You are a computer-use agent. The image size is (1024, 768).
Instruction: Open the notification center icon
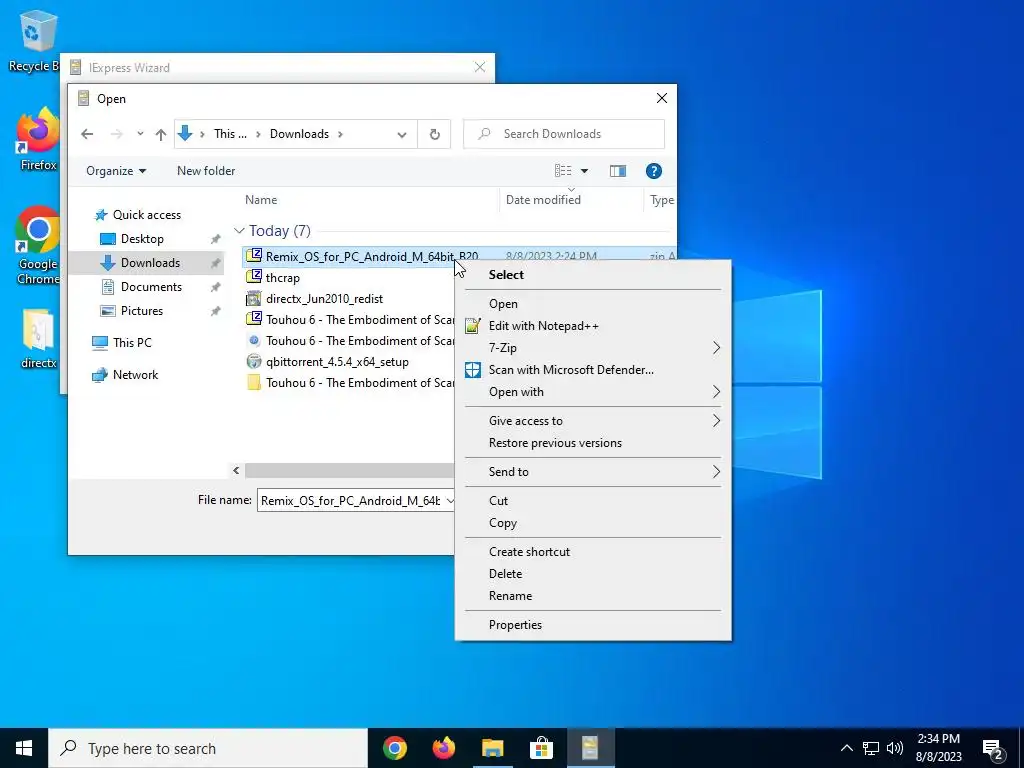coord(993,748)
